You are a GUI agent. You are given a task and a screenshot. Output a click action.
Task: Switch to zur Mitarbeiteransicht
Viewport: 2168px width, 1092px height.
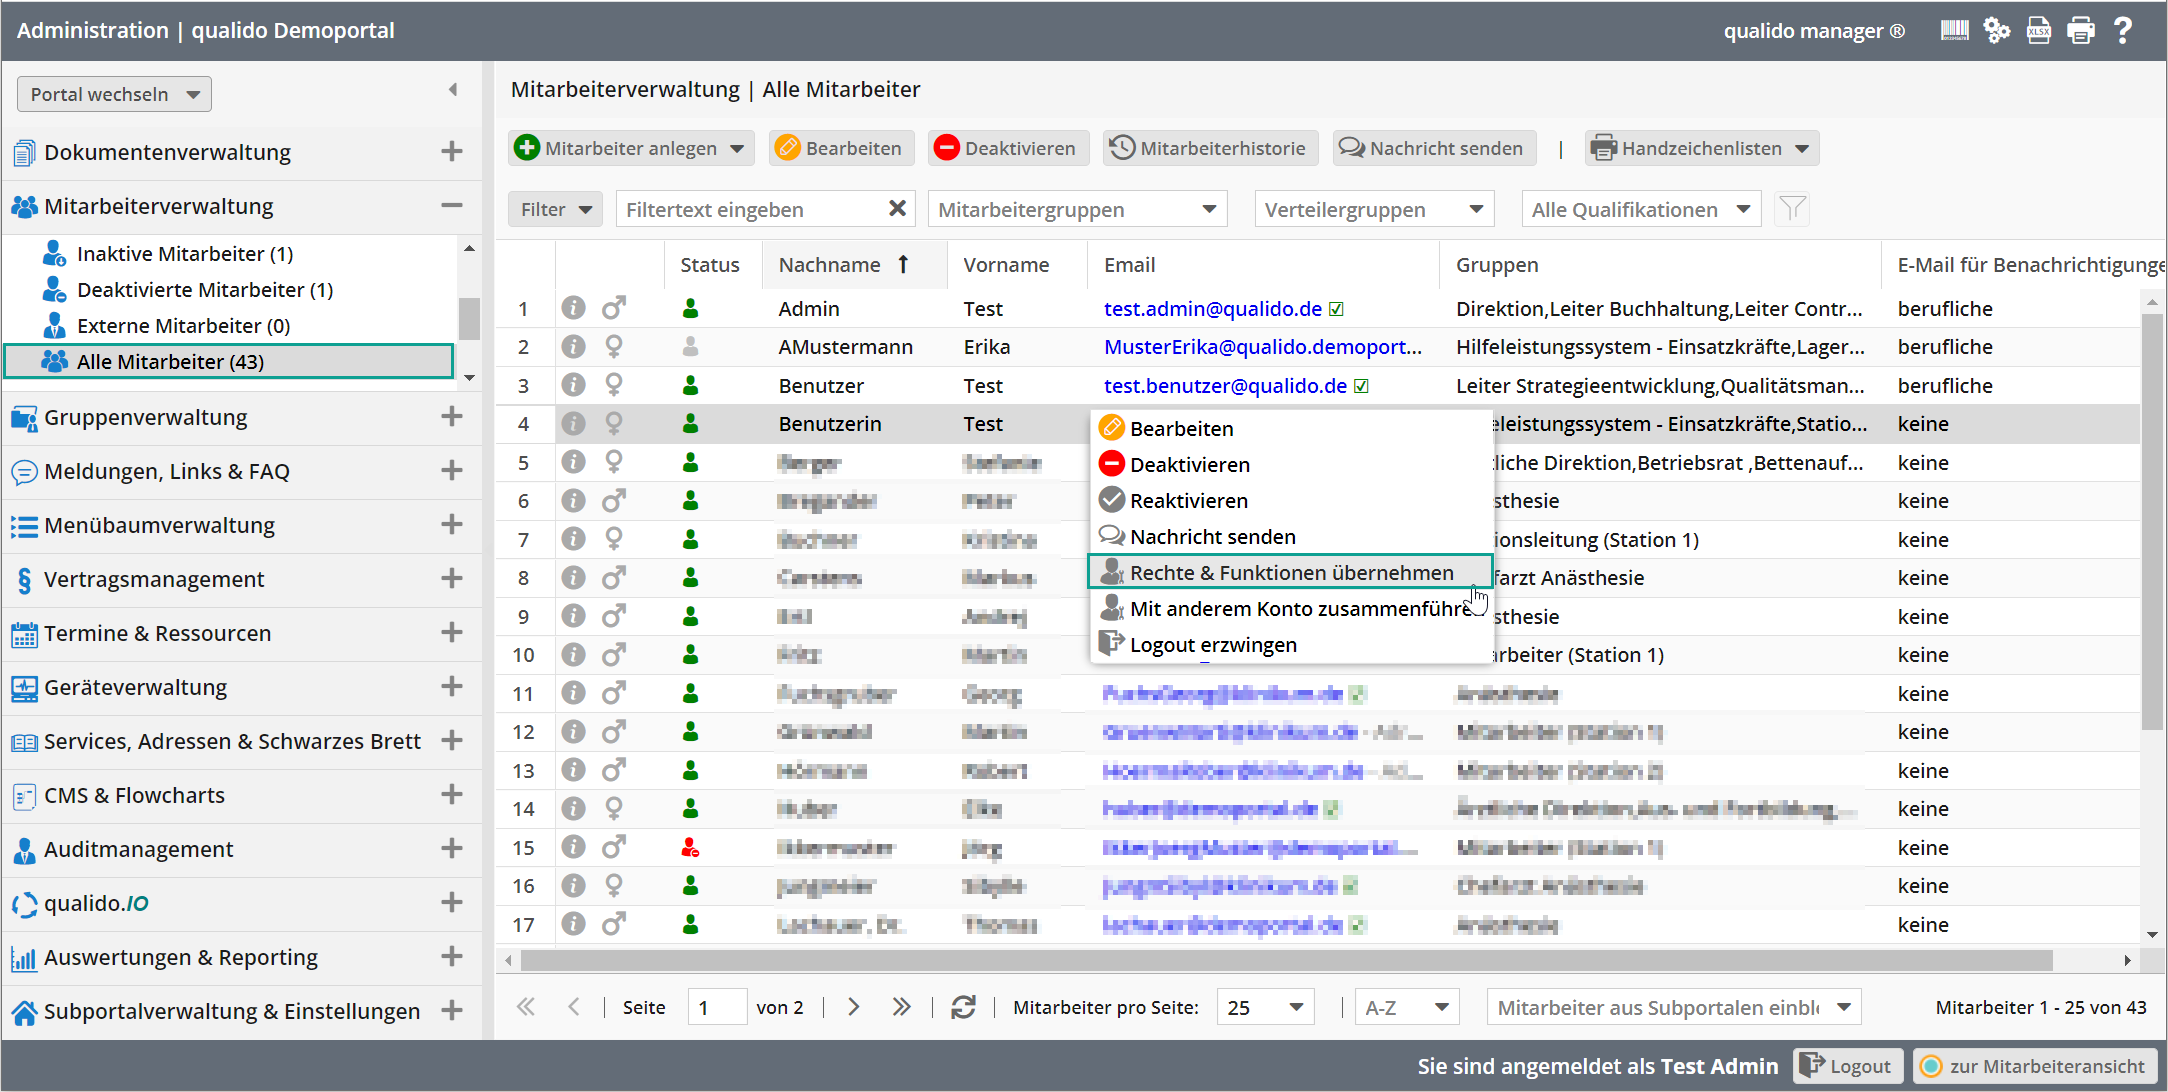2034,1066
